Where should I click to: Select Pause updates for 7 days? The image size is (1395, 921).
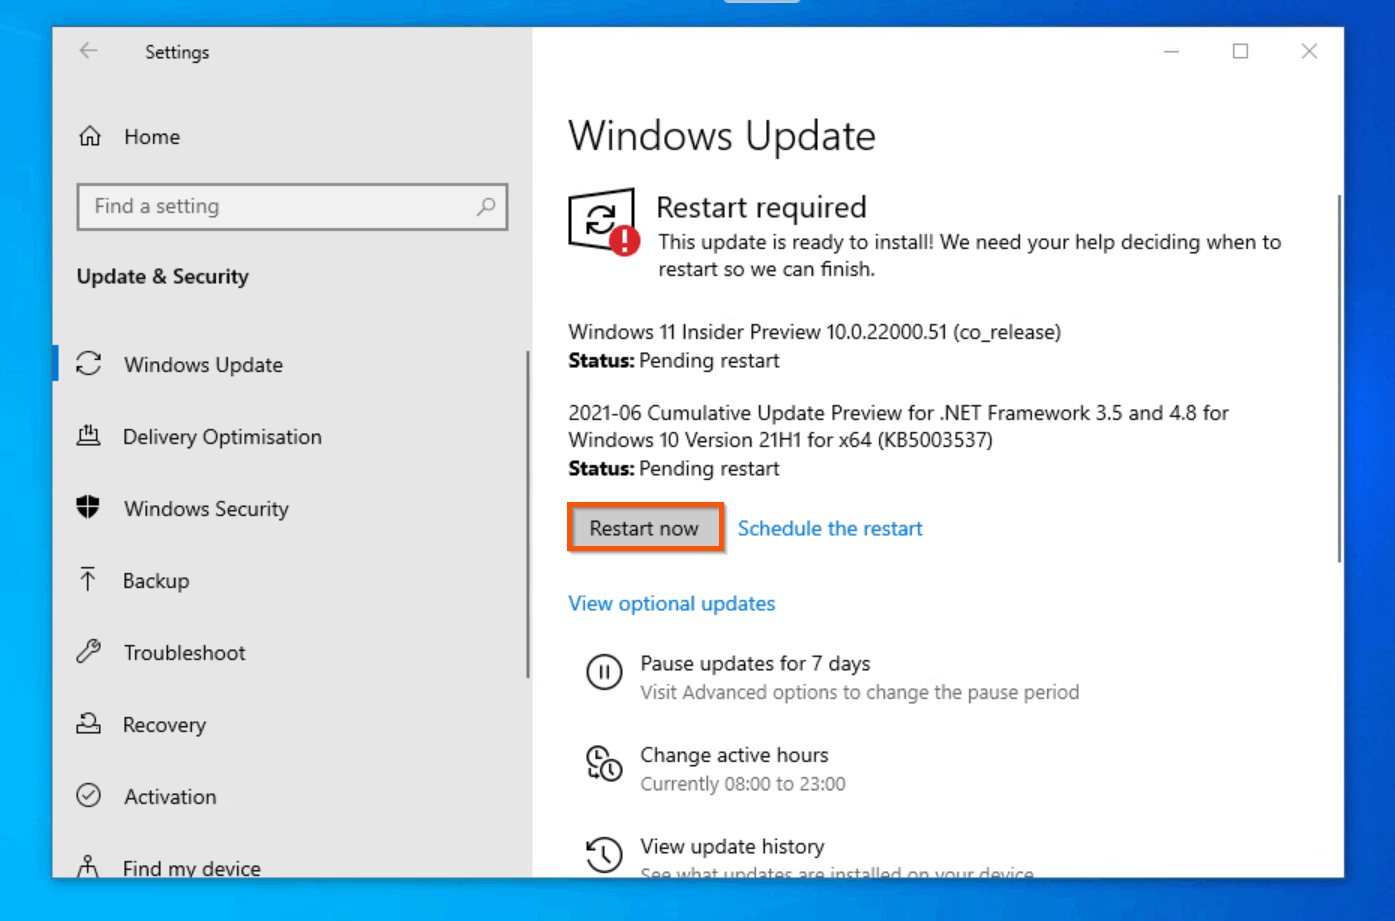point(755,663)
